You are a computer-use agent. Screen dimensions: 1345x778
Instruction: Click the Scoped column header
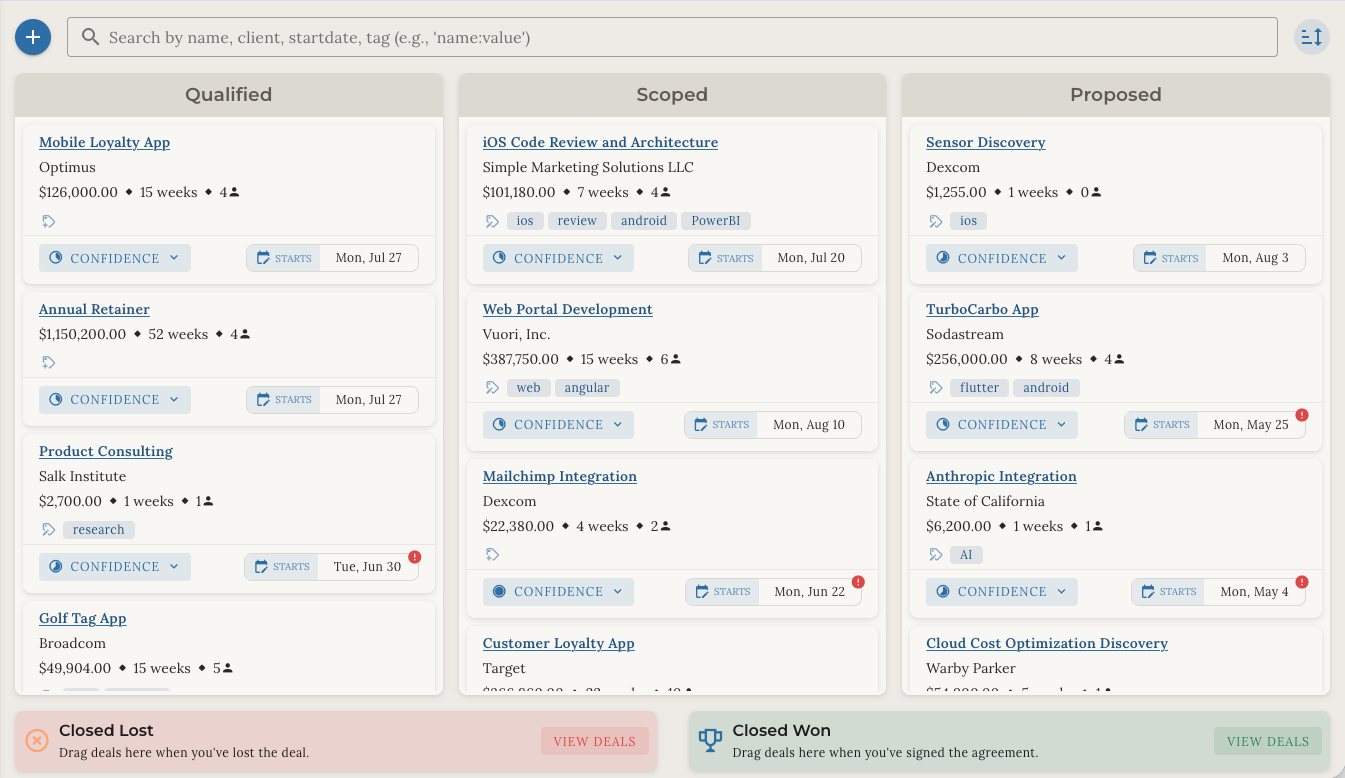click(672, 95)
